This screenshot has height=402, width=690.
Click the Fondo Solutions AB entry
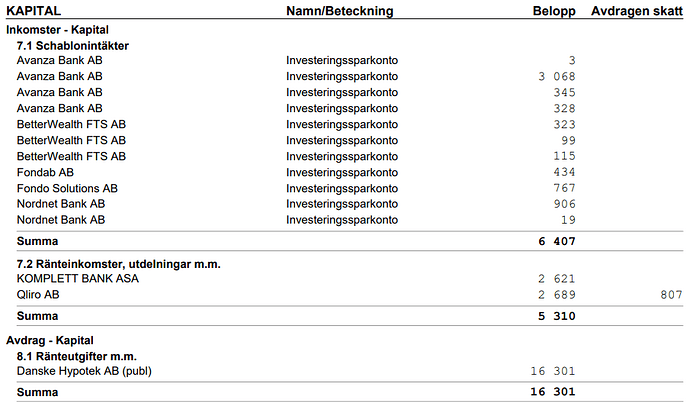click(67, 188)
